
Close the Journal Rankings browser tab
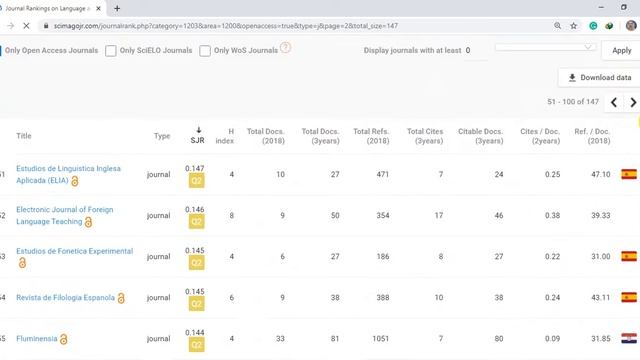[98, 8]
